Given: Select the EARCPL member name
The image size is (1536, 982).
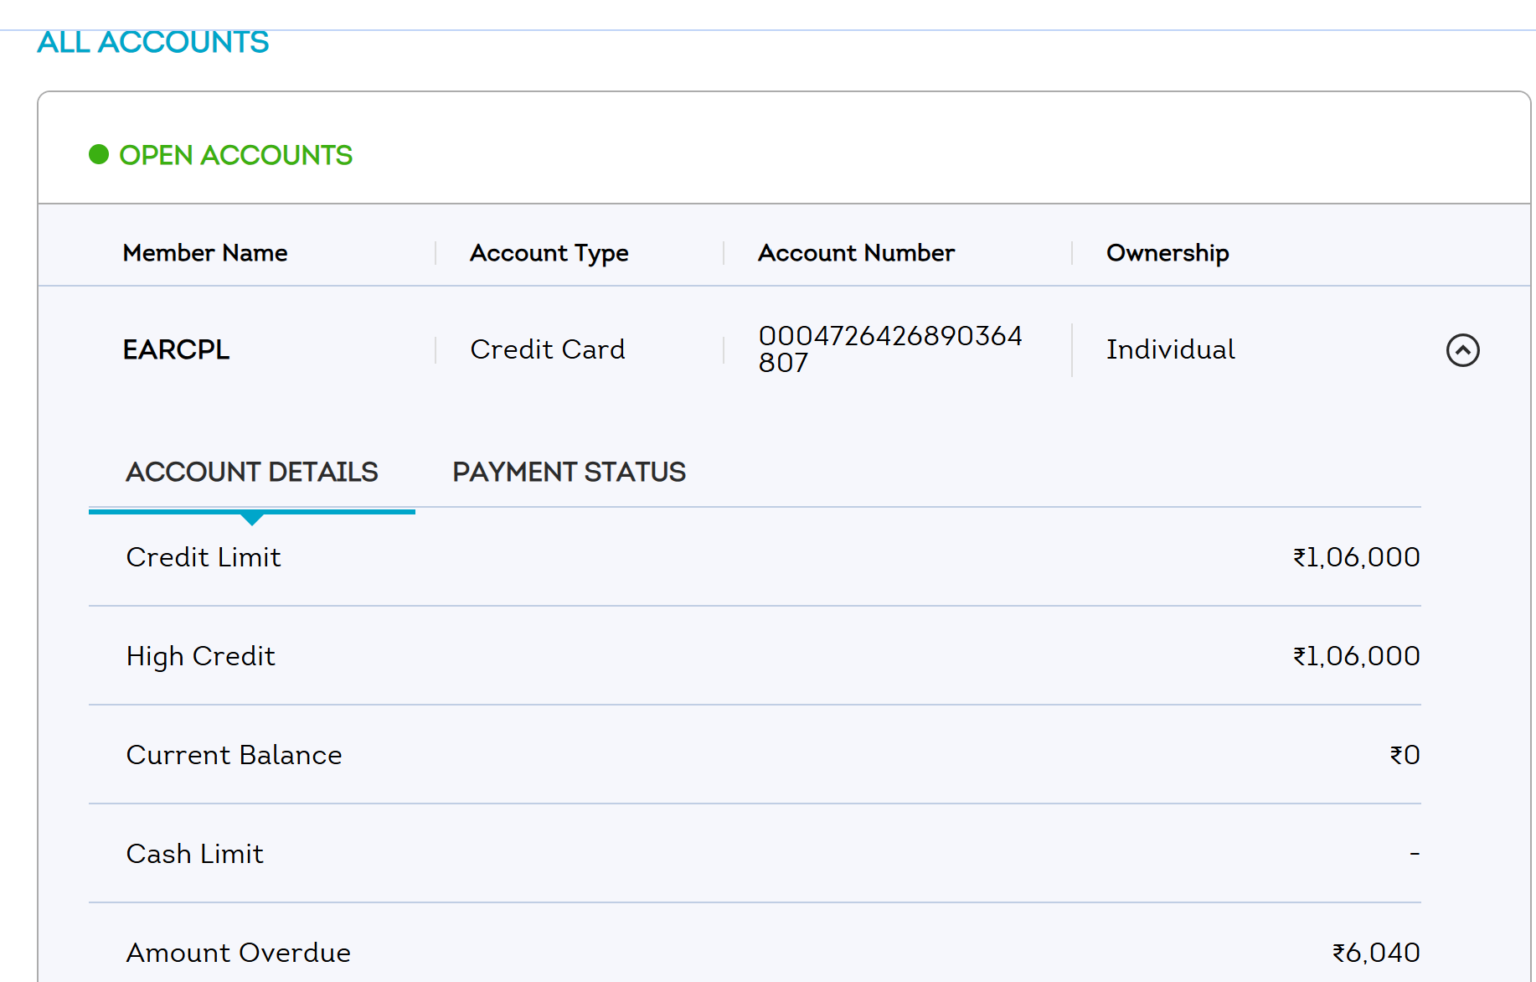Looking at the screenshot, I should (176, 349).
